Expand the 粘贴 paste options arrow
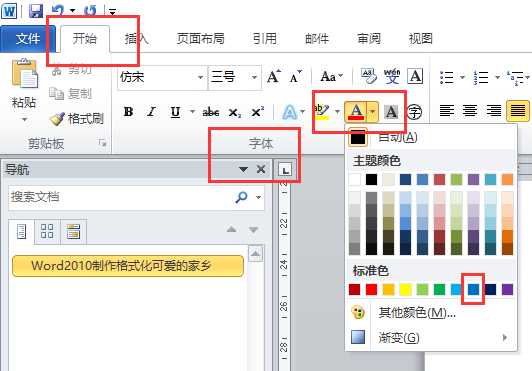The width and height of the screenshot is (532, 371). pyautogui.click(x=24, y=119)
